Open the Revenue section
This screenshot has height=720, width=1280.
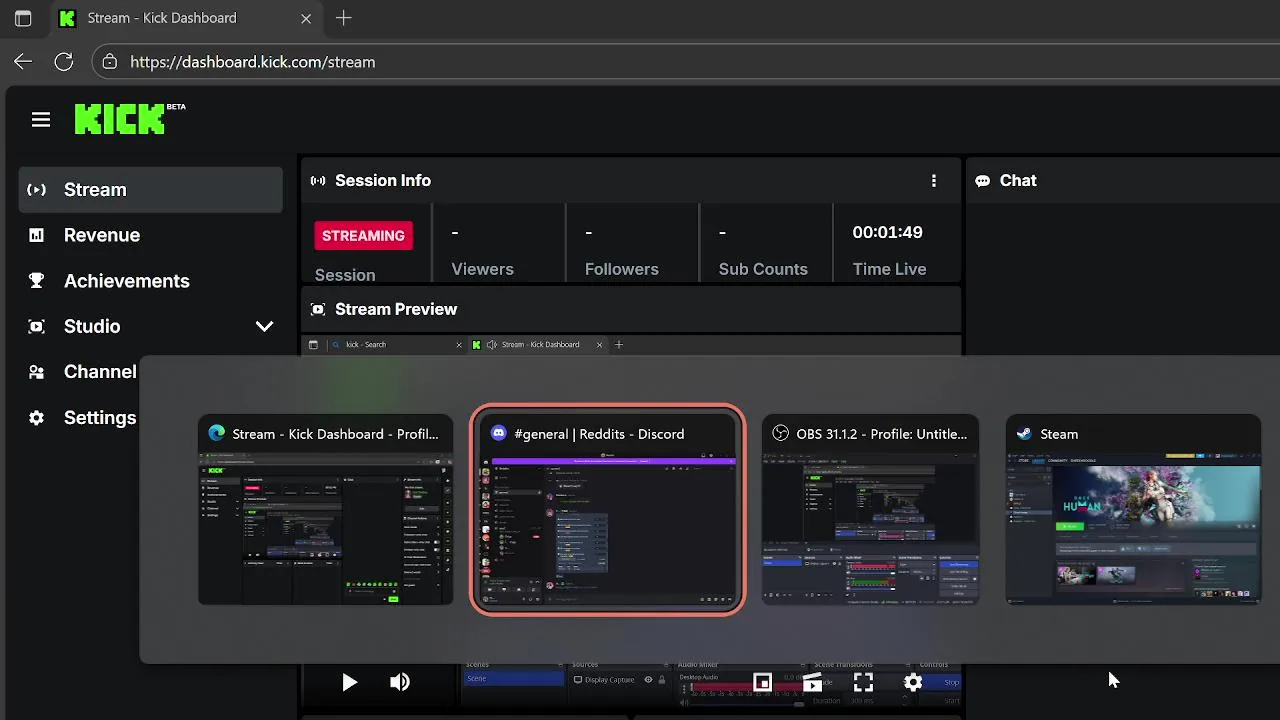click(x=102, y=235)
